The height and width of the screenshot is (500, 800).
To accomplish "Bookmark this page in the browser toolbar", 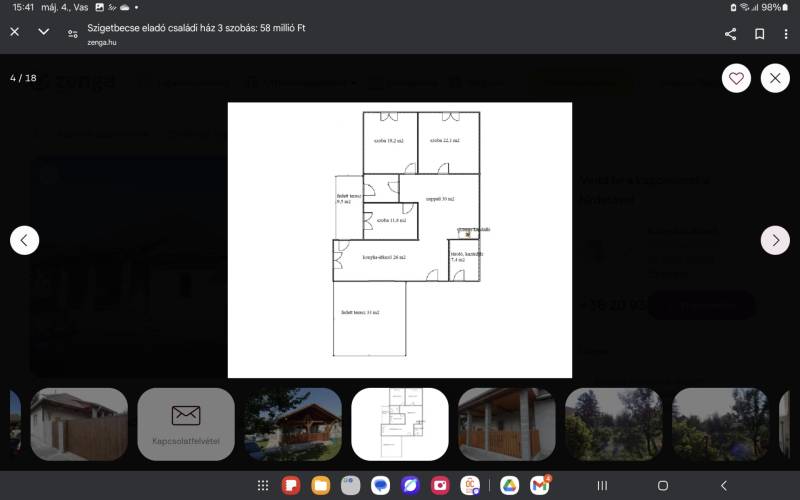I will tap(759, 34).
